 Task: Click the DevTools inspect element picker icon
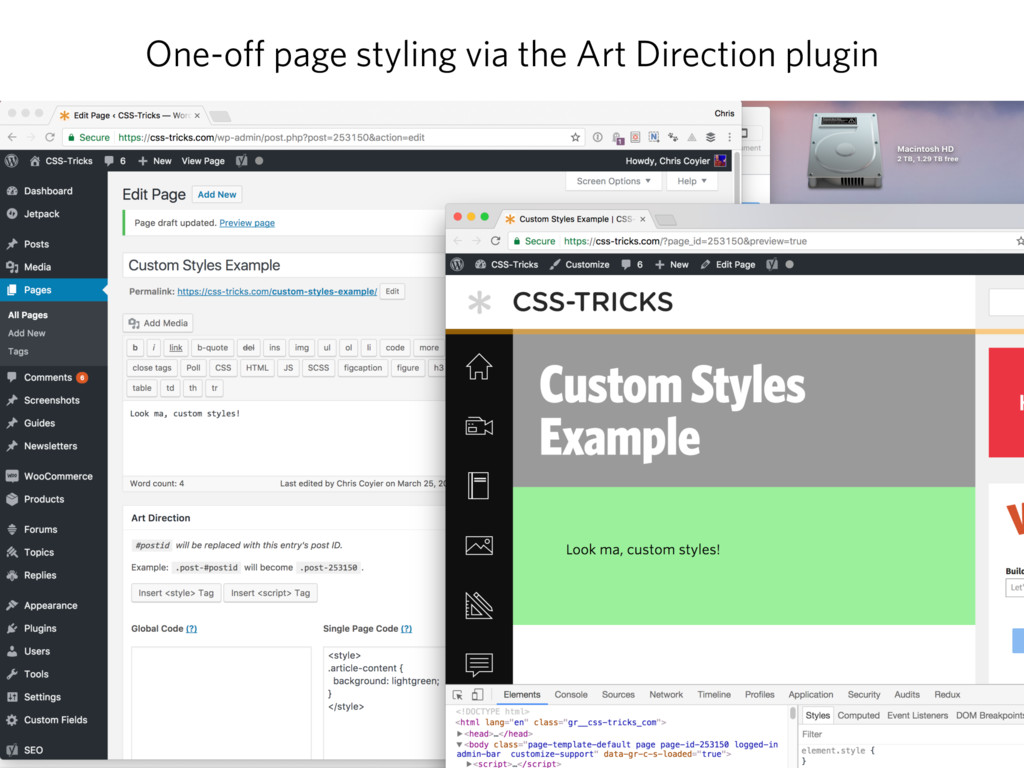point(458,695)
